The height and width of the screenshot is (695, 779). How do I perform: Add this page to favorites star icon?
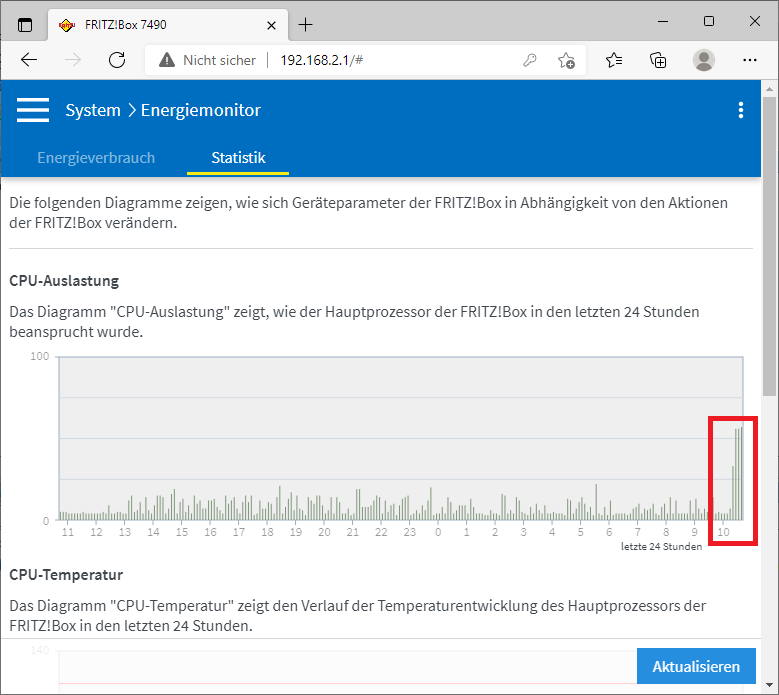[x=566, y=60]
